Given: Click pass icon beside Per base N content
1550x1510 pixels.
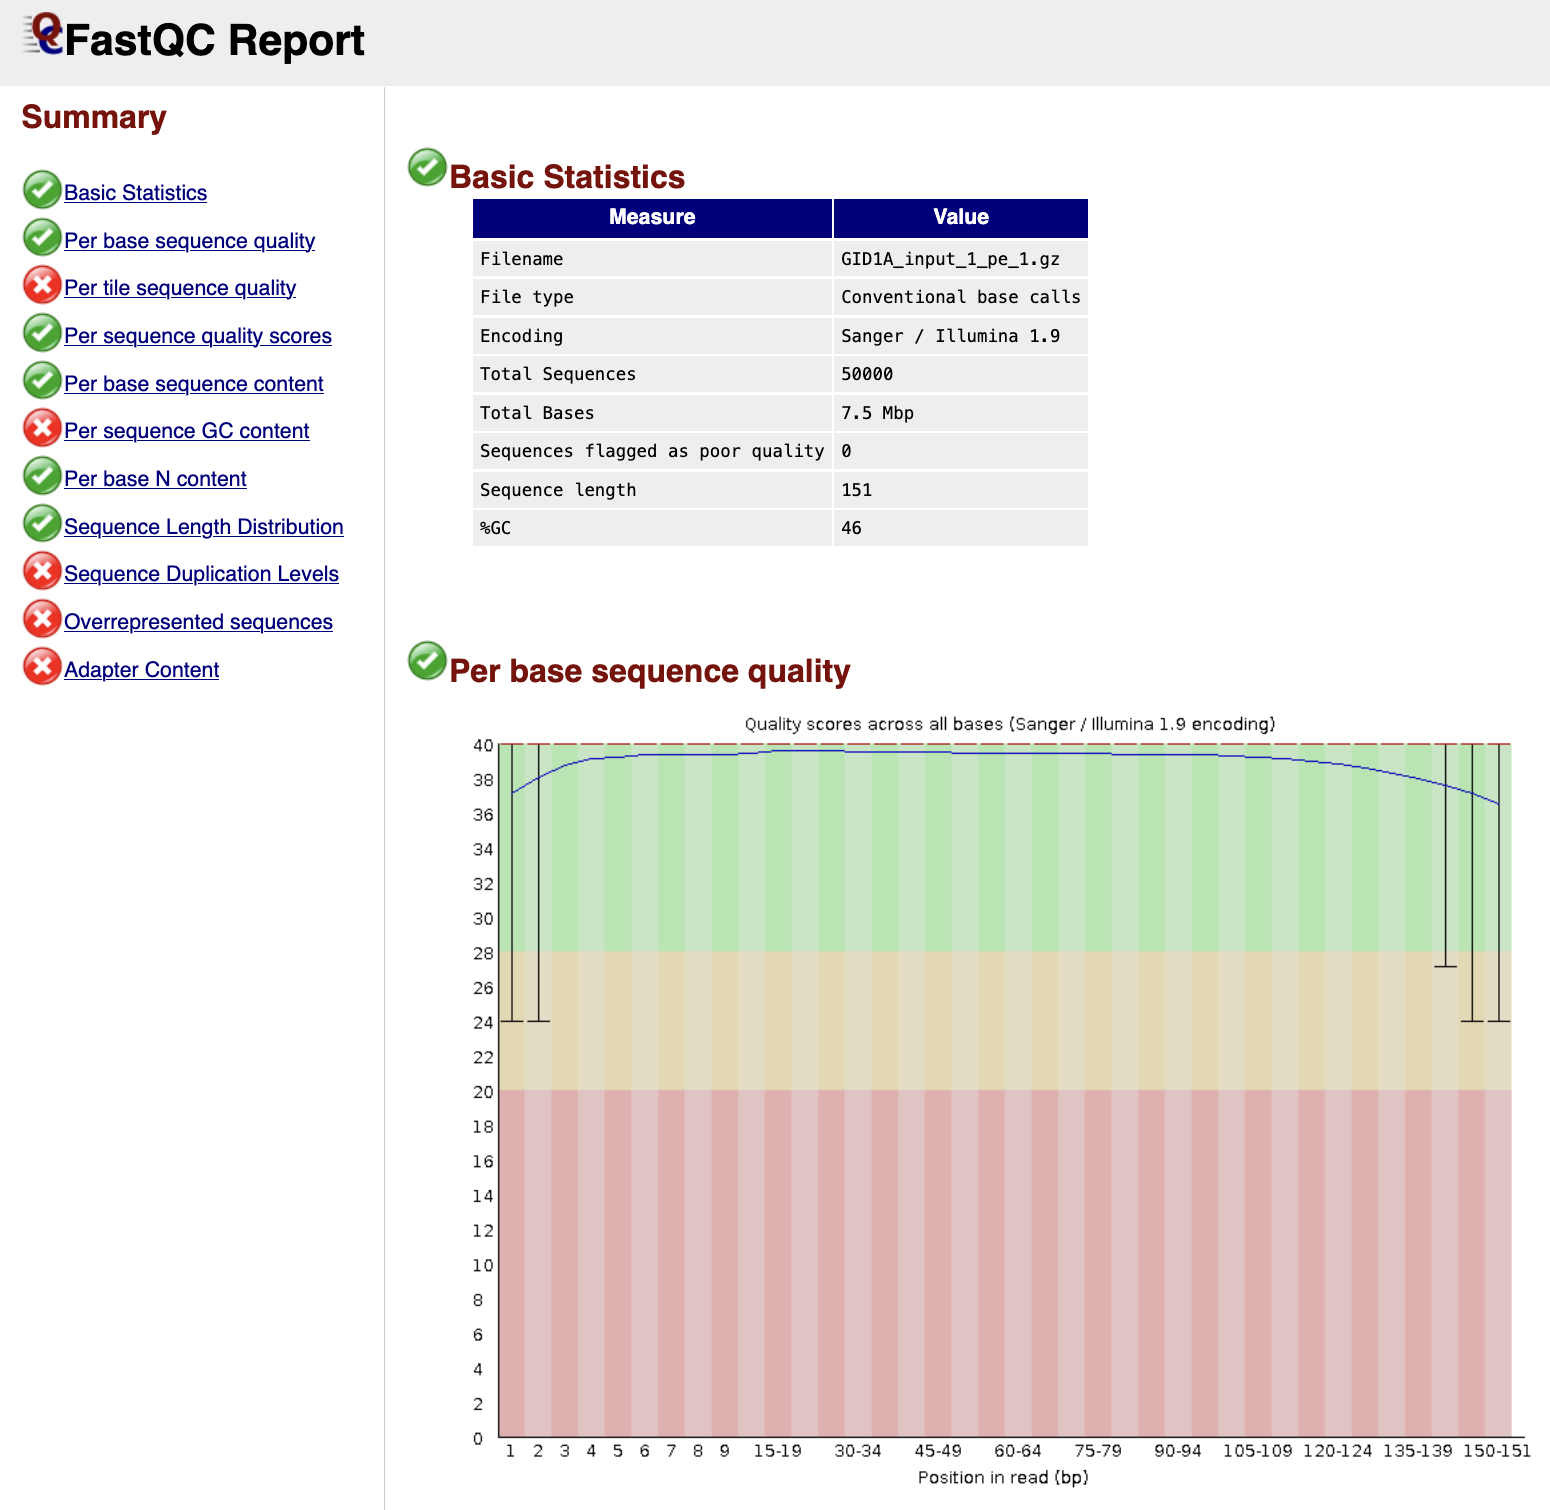Looking at the screenshot, I should point(42,476).
